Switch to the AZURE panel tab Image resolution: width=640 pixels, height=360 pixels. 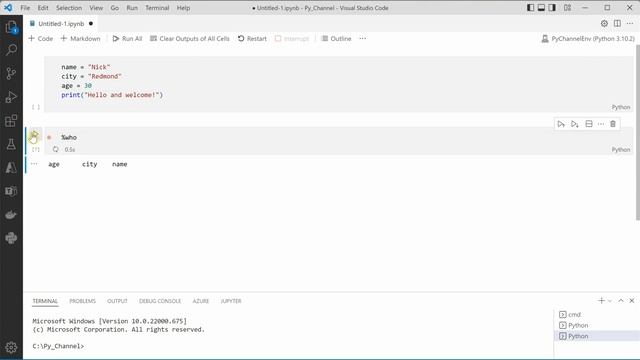tap(200, 301)
